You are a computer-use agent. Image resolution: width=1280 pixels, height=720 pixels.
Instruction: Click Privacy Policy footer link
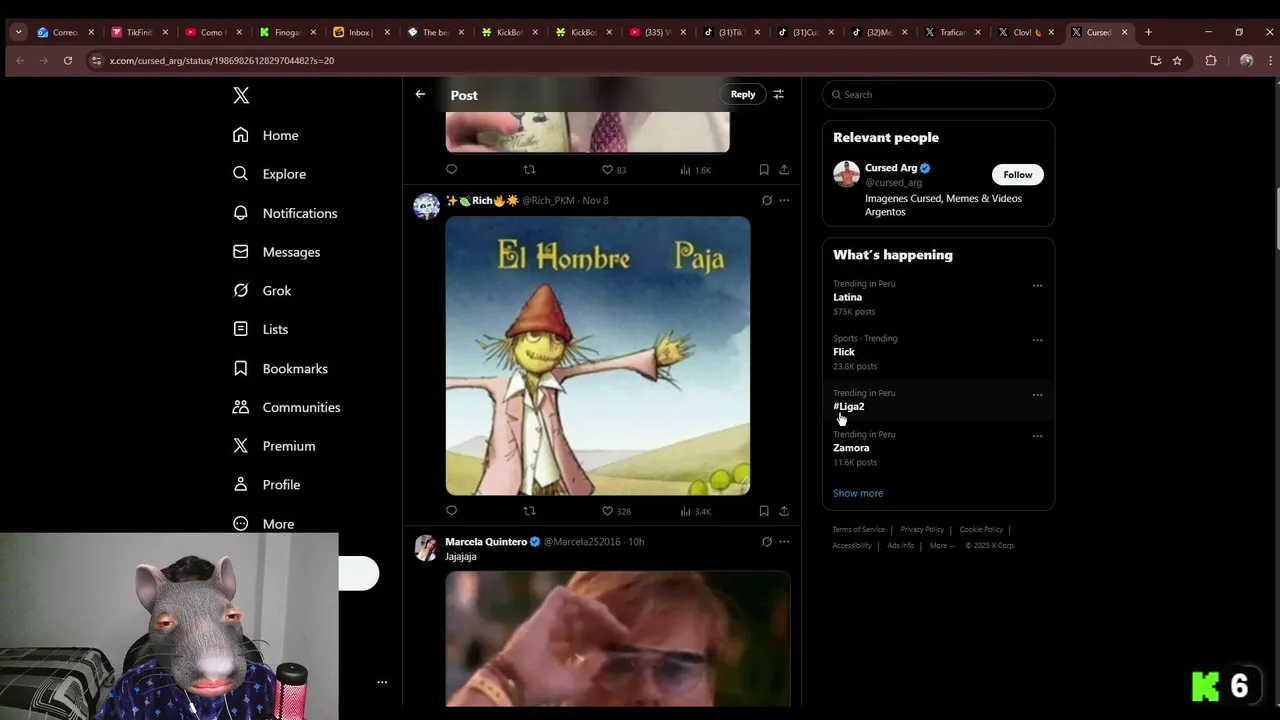pyautogui.click(x=922, y=529)
